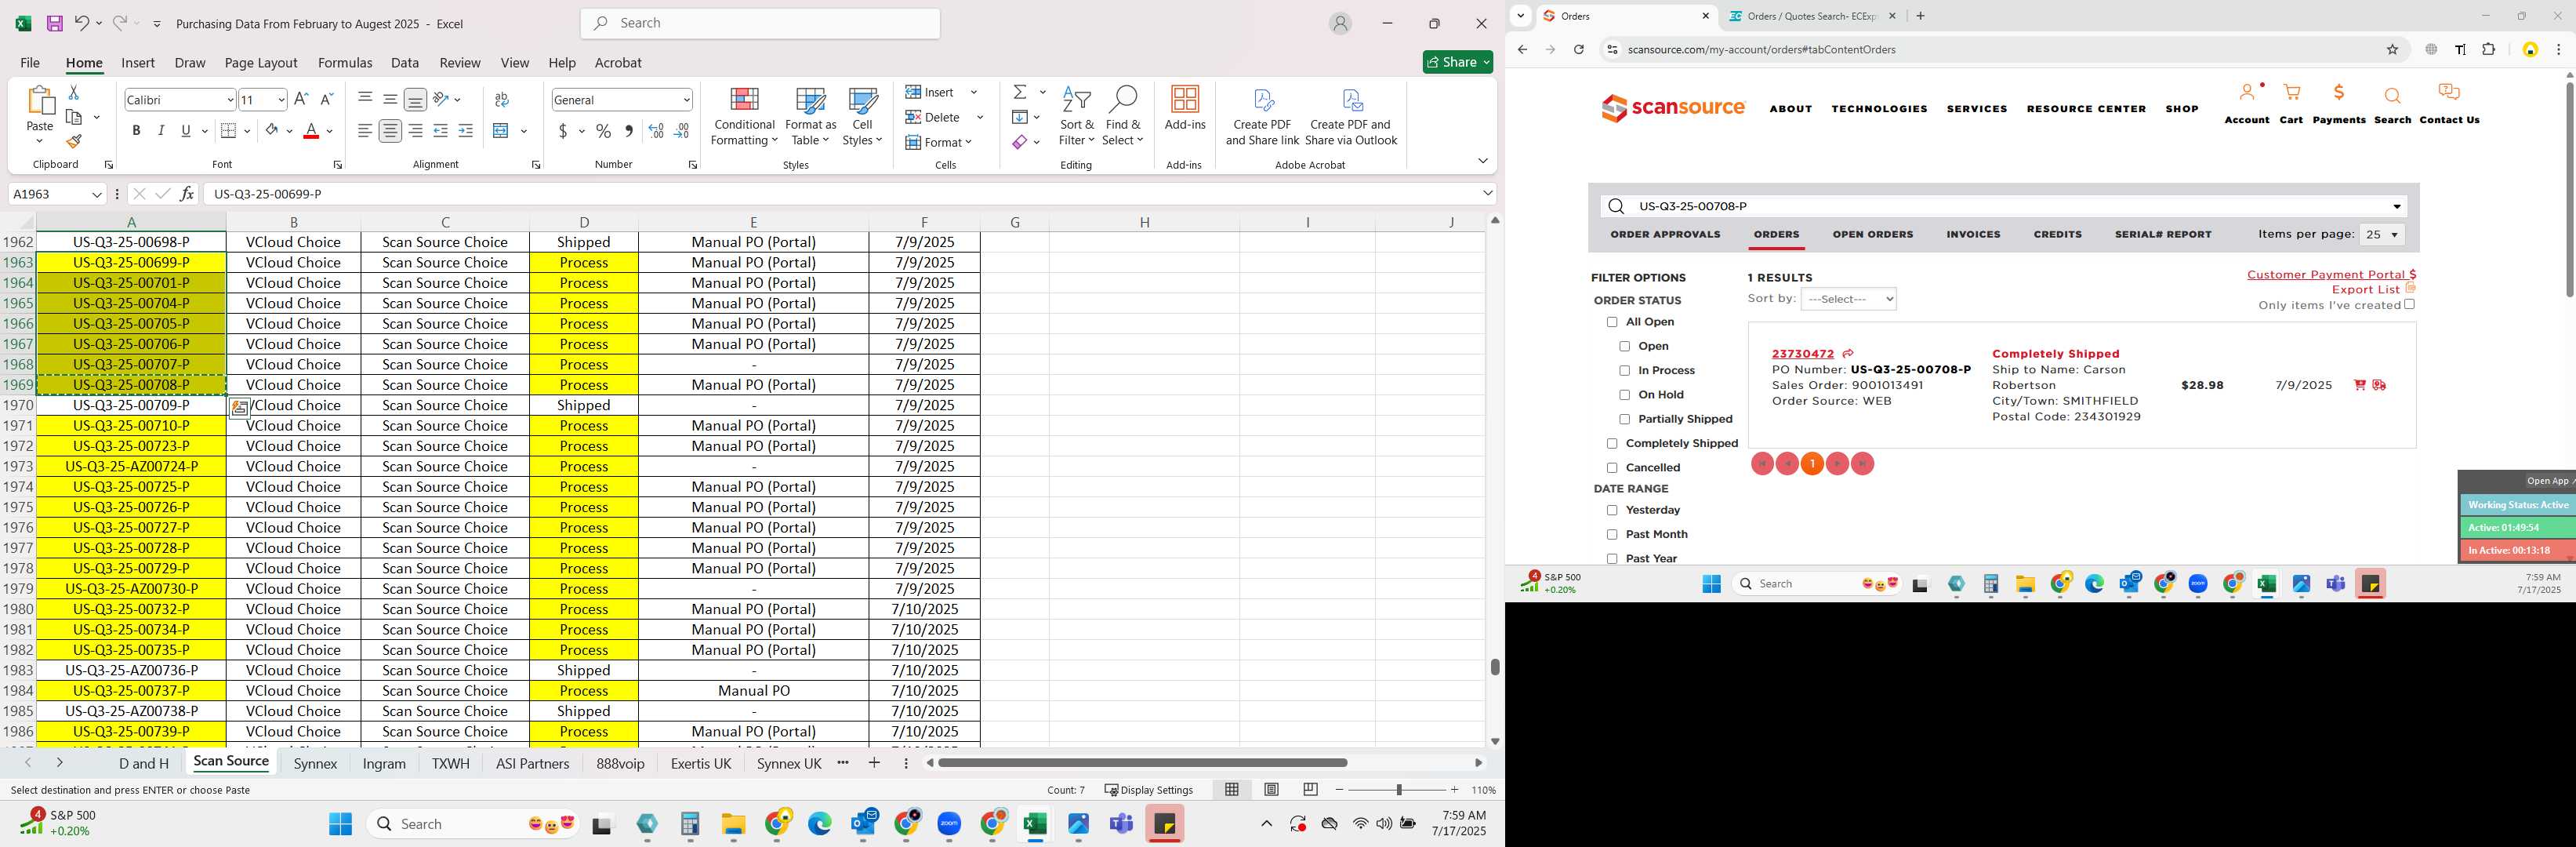Click the Save icon in Excel title bar
Viewport: 2576px width, 847px height.
click(55, 23)
